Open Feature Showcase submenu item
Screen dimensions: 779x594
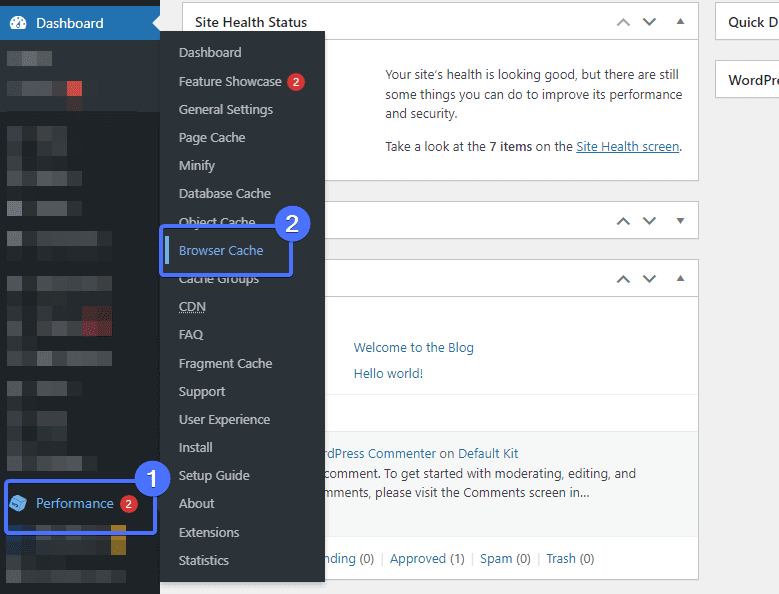230,81
